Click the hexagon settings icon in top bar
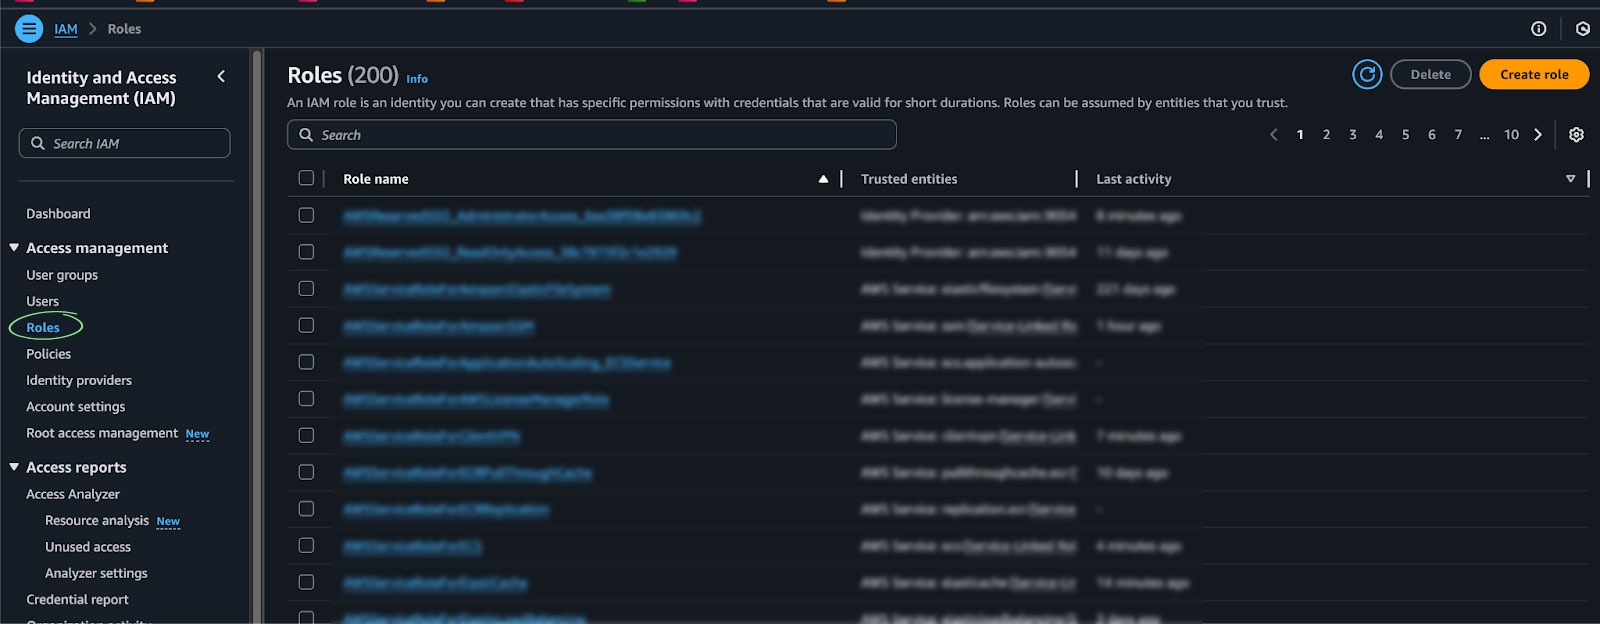1600x624 pixels. [1583, 29]
